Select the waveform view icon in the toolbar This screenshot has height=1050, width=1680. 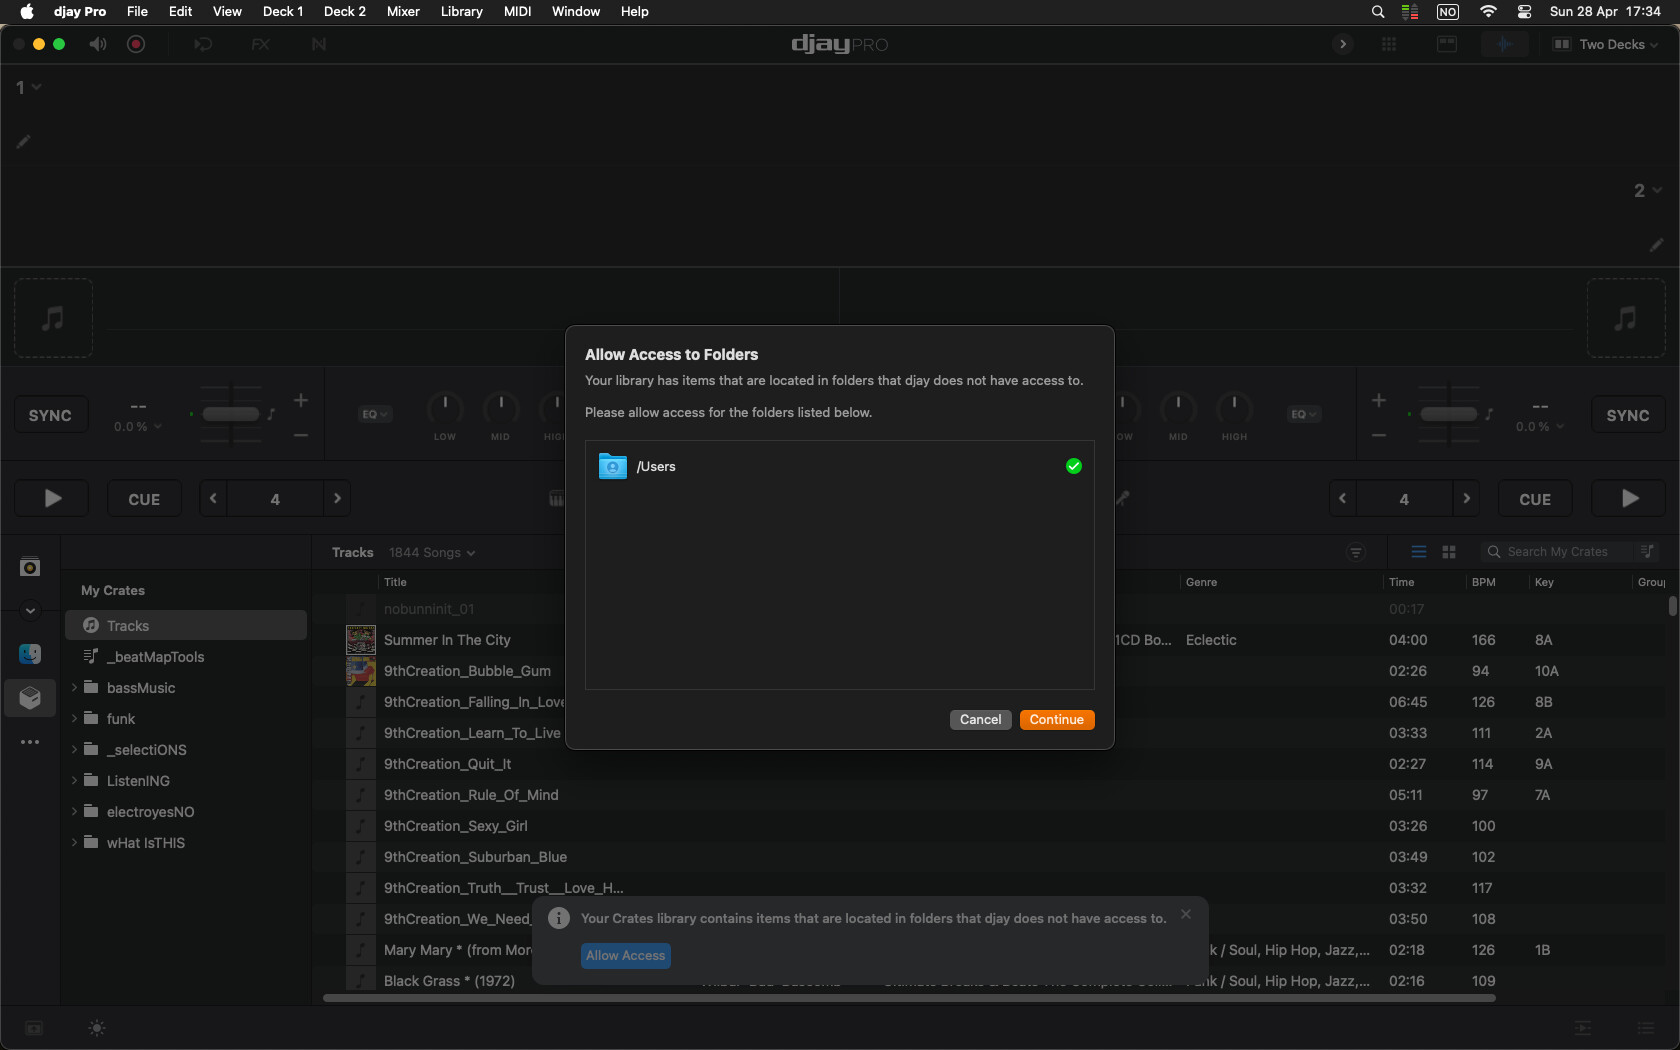coord(1505,44)
